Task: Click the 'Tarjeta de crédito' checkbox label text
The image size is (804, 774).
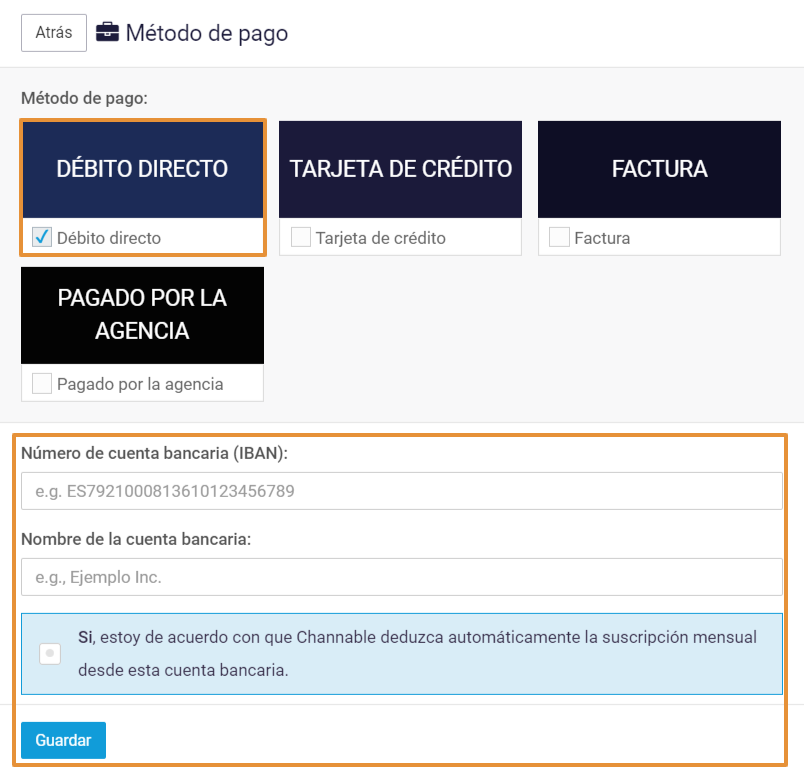Action: pyautogui.click(x=380, y=238)
